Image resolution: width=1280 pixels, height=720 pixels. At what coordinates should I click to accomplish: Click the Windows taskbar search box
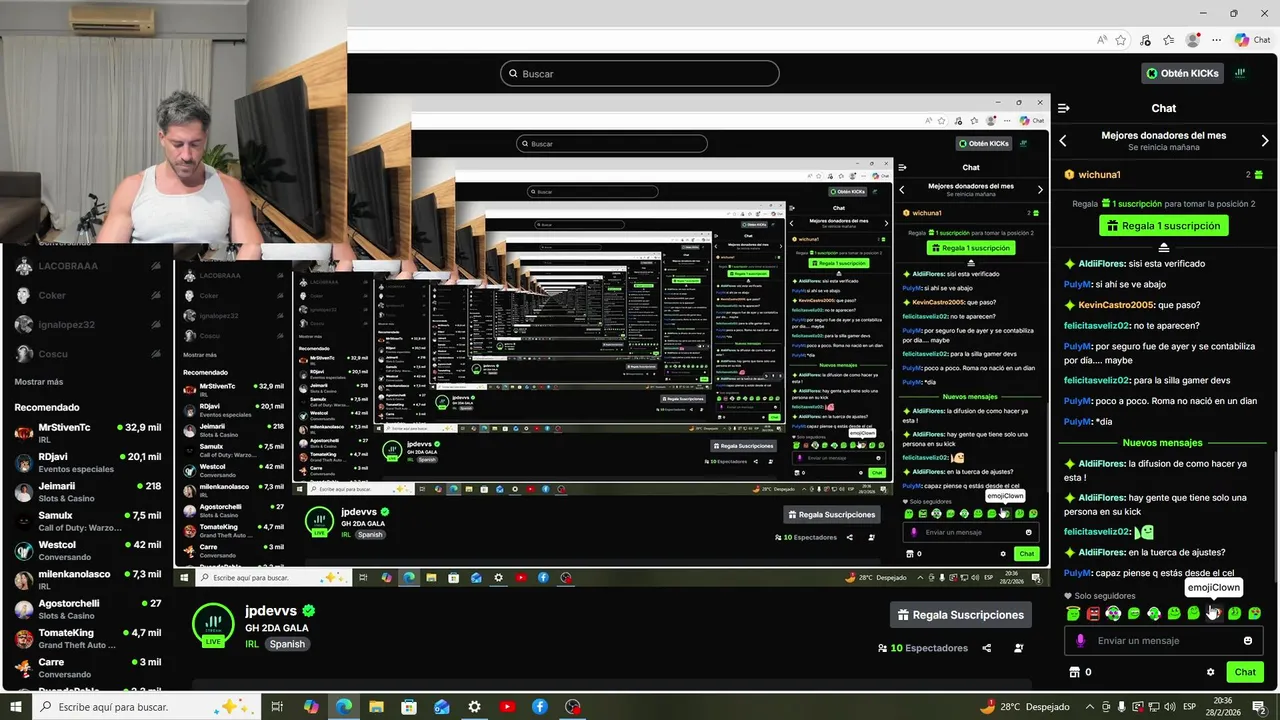(145, 707)
